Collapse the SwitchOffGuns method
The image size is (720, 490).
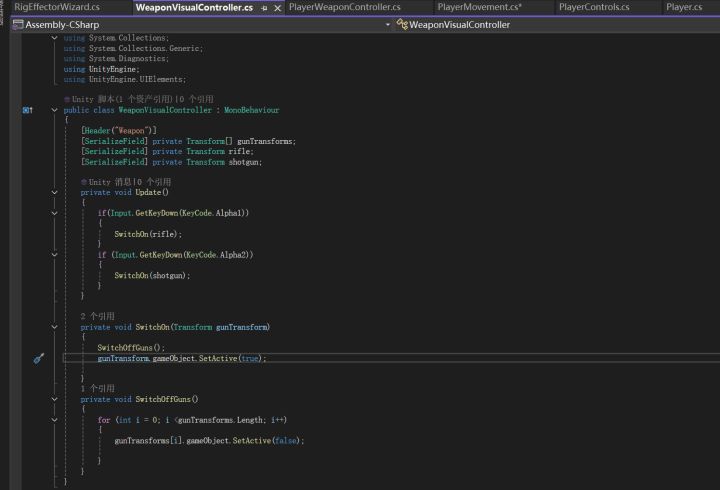point(54,399)
